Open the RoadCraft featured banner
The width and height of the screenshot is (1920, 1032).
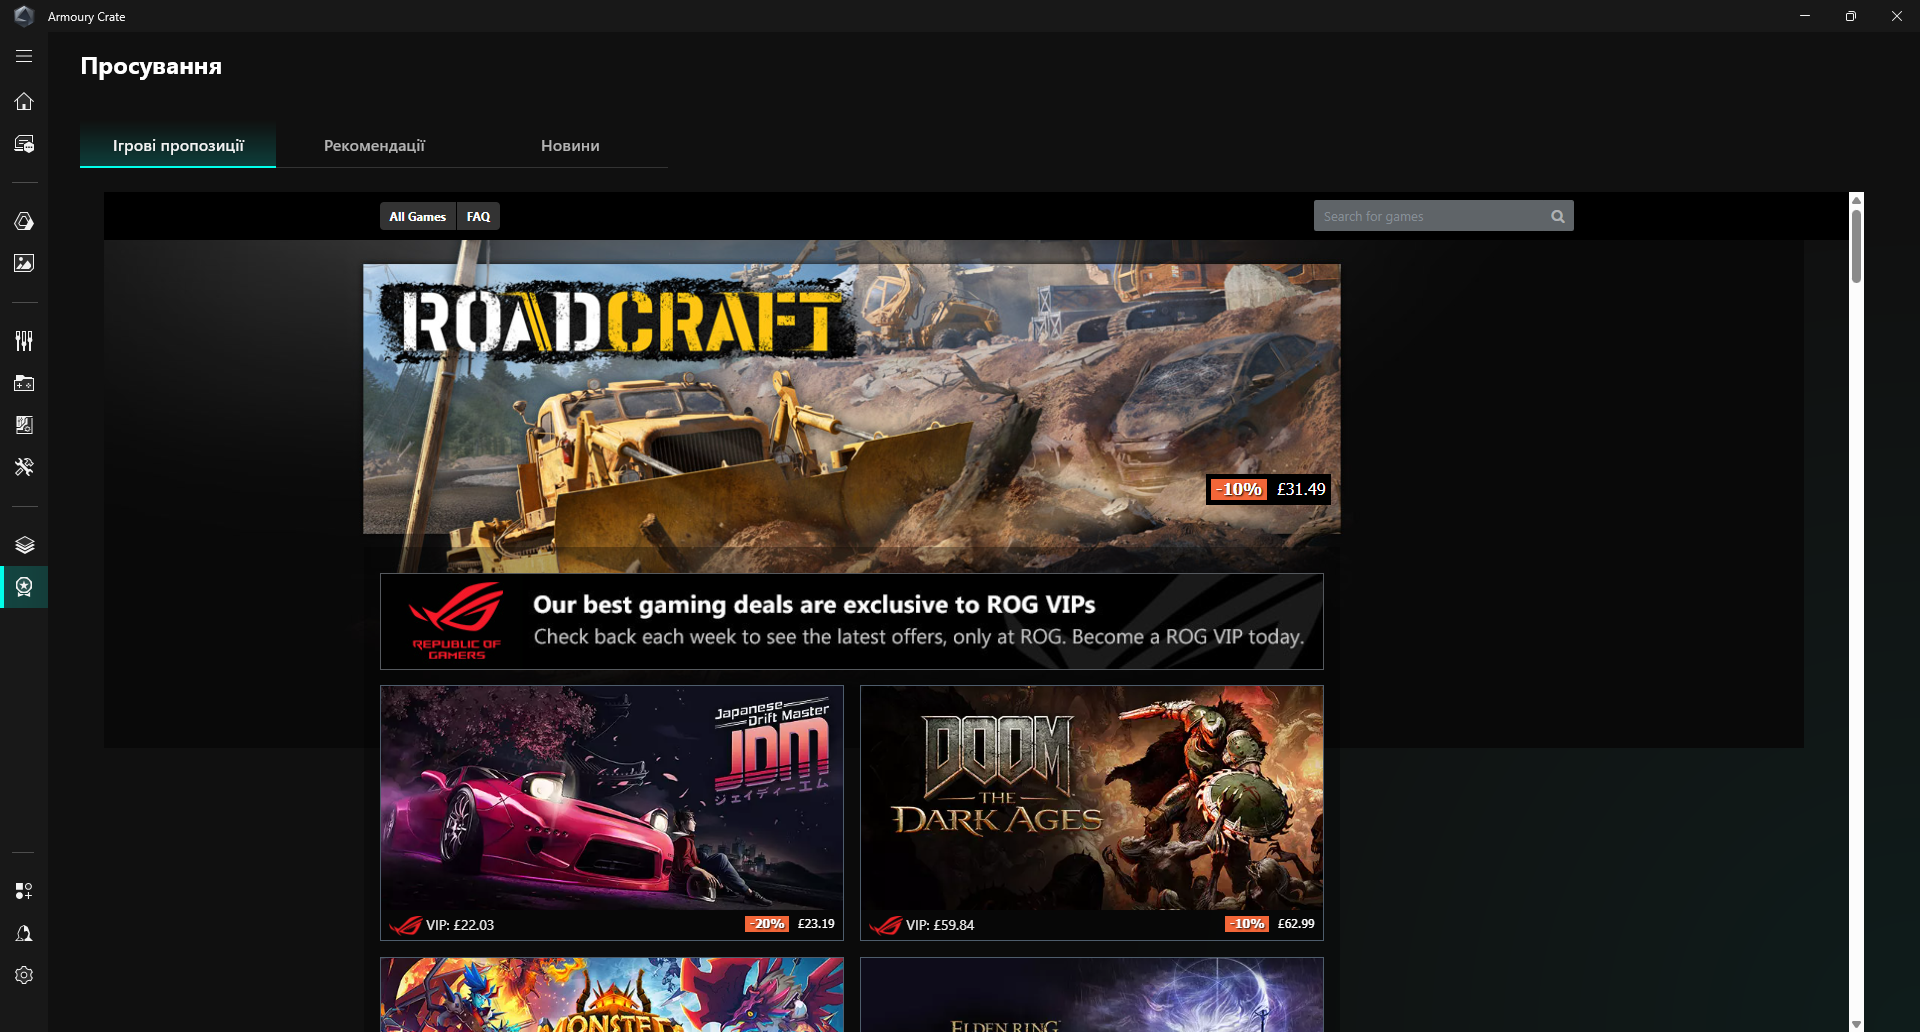pyautogui.click(x=852, y=399)
